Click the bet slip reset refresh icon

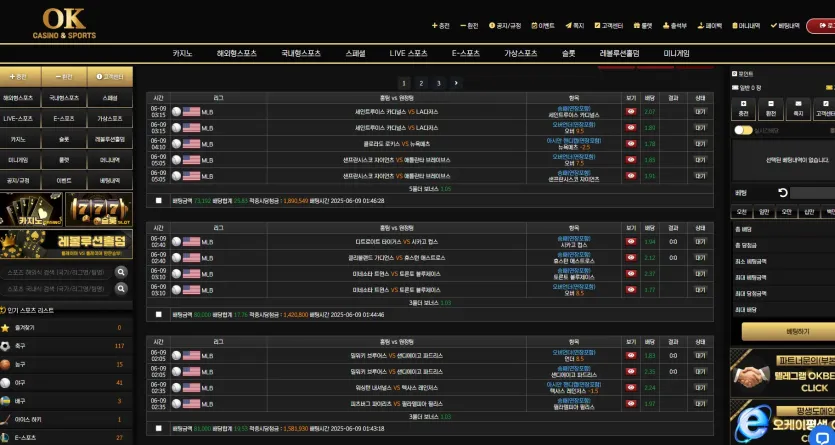pyautogui.click(x=783, y=193)
